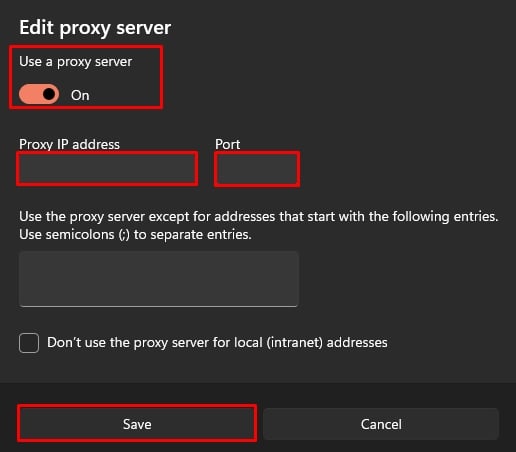Click inside the Port input box
This screenshot has width=516, height=452.
click(x=257, y=169)
